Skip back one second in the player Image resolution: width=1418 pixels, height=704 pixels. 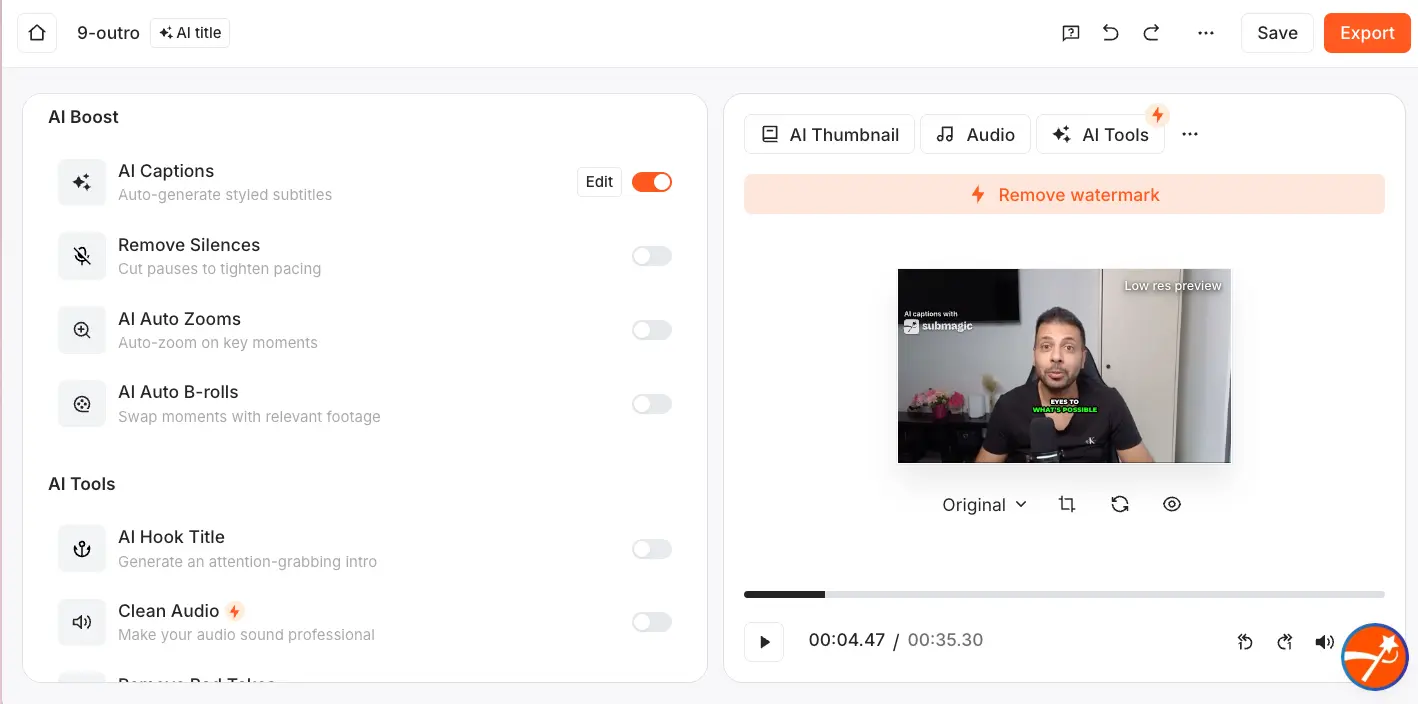(1245, 641)
